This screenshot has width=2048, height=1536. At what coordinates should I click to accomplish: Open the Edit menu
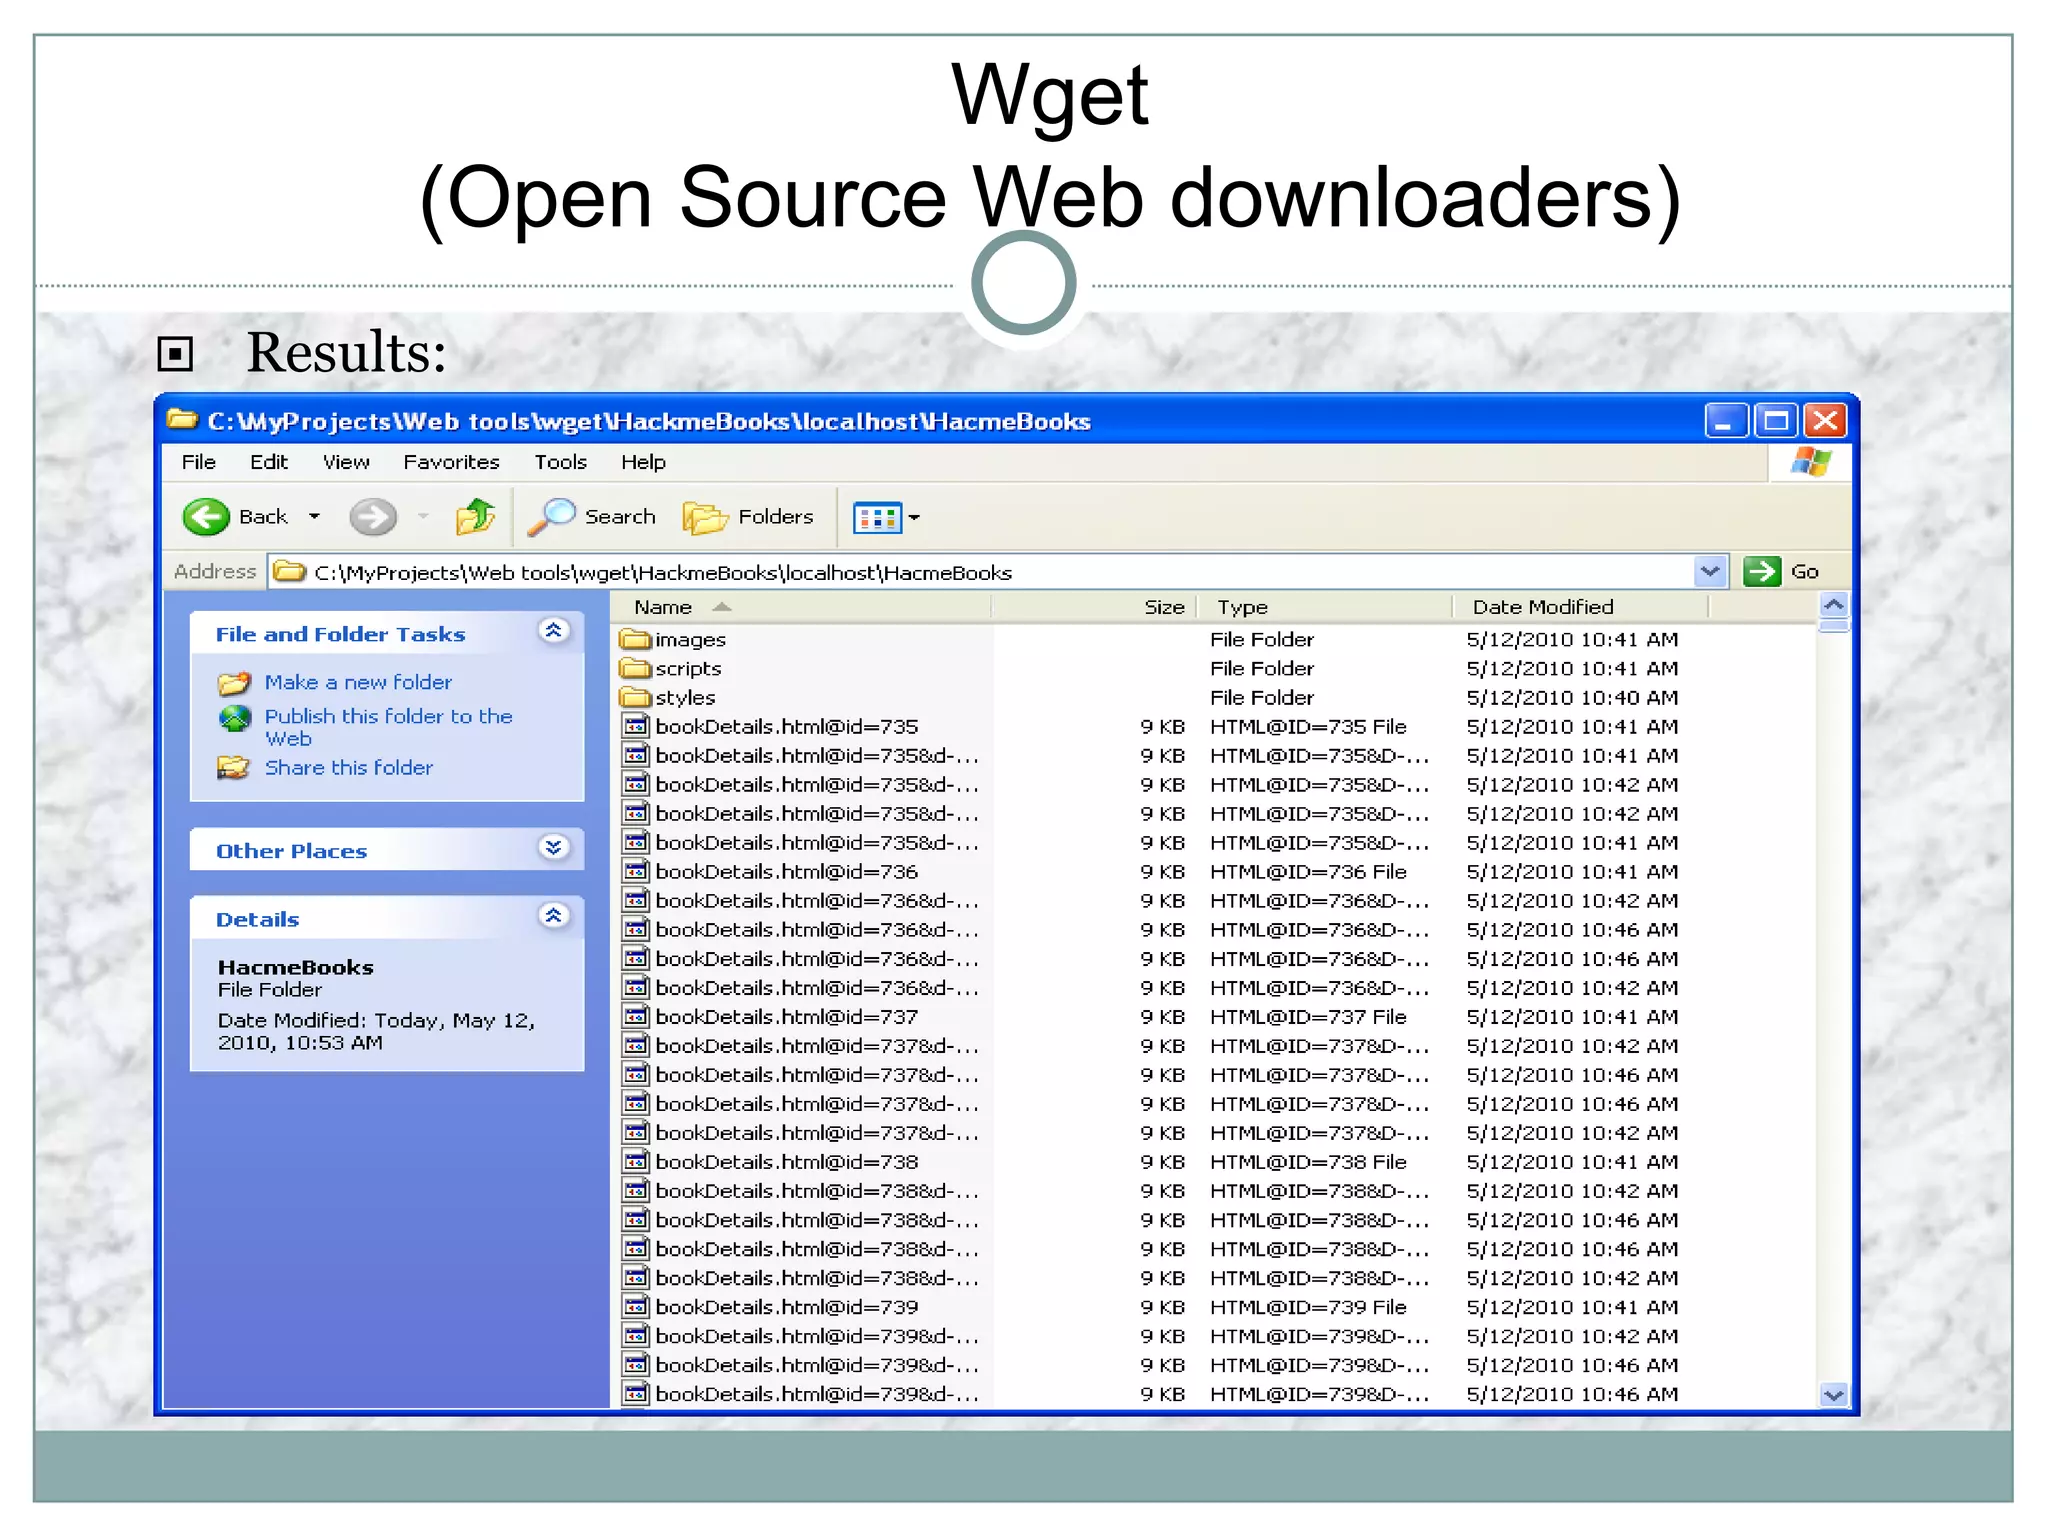pyautogui.click(x=269, y=462)
